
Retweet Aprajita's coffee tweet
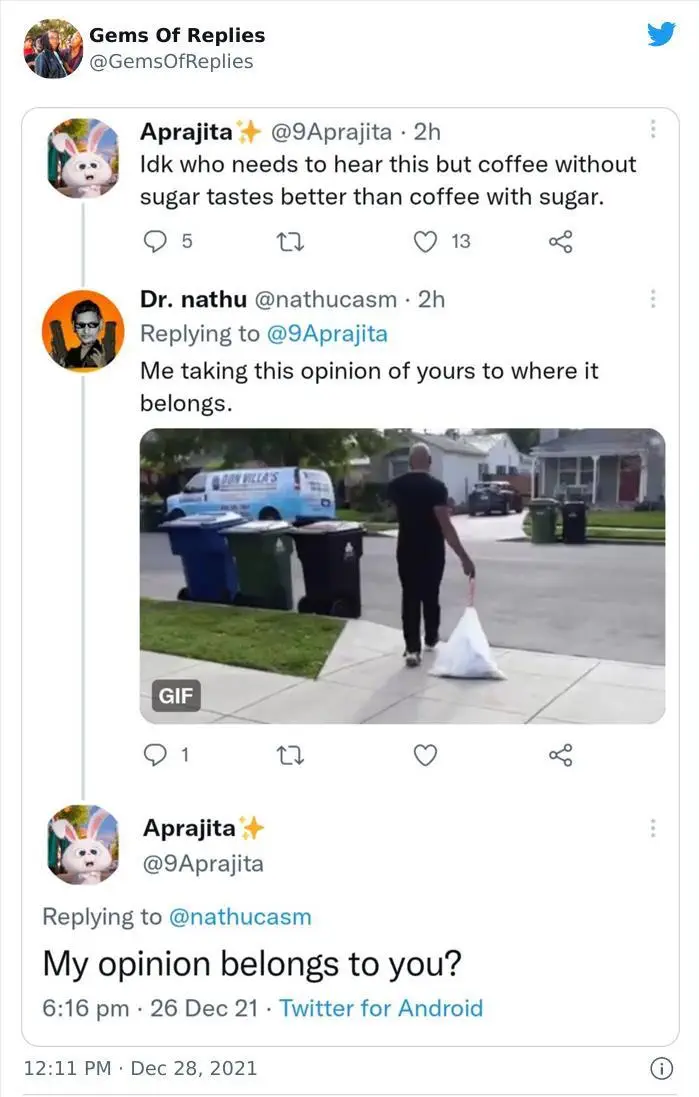click(290, 242)
